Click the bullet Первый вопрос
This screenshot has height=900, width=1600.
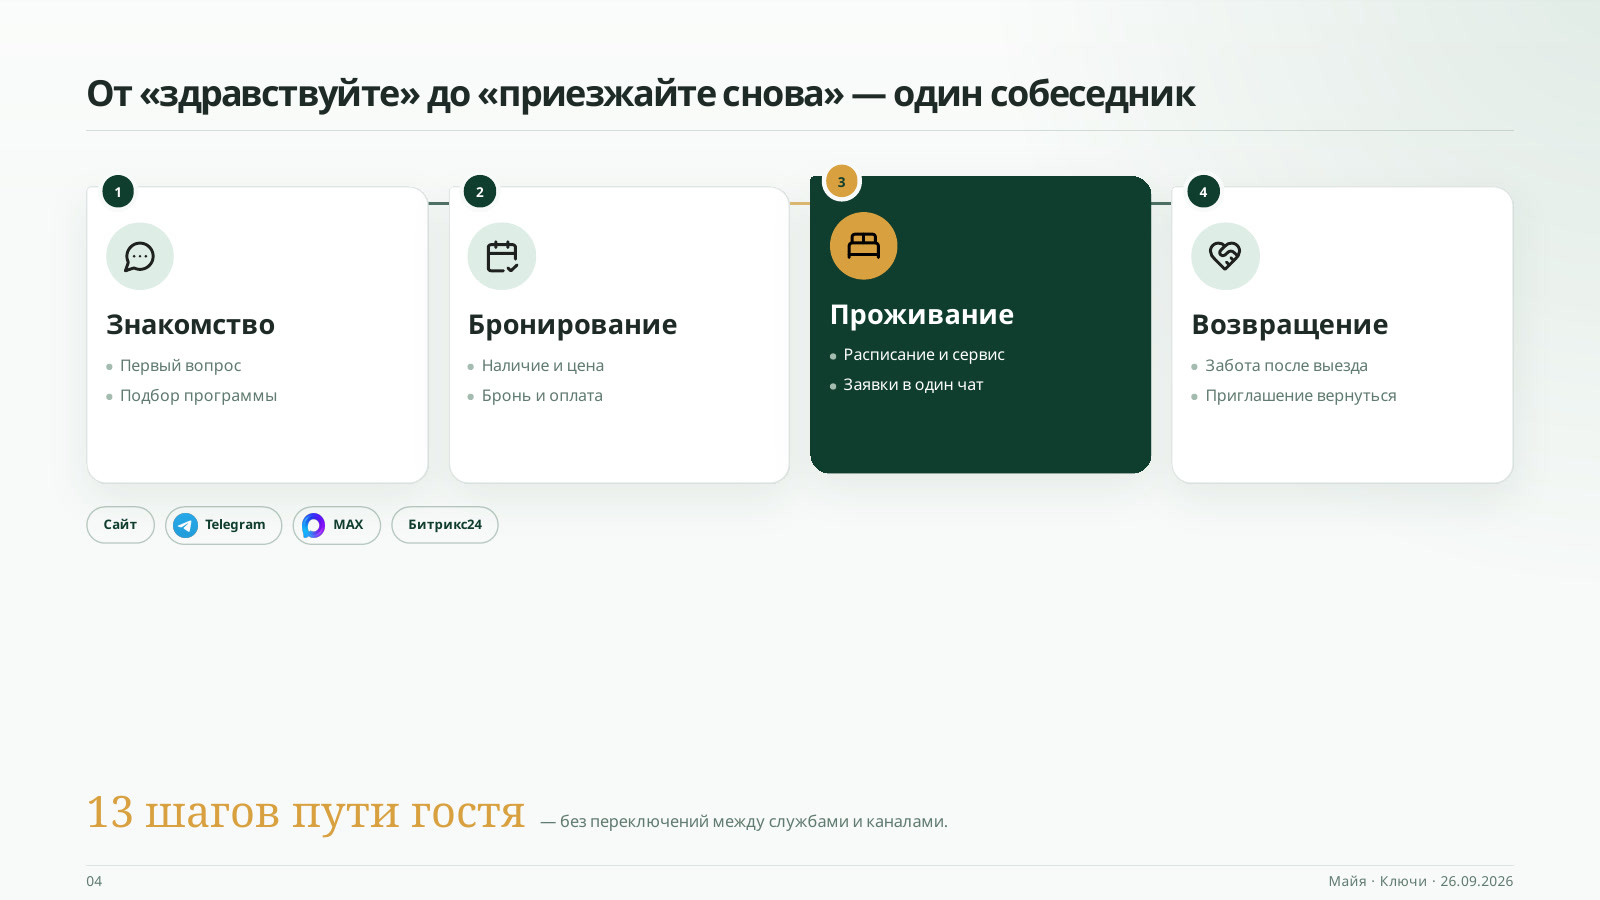pyautogui.click(x=180, y=366)
